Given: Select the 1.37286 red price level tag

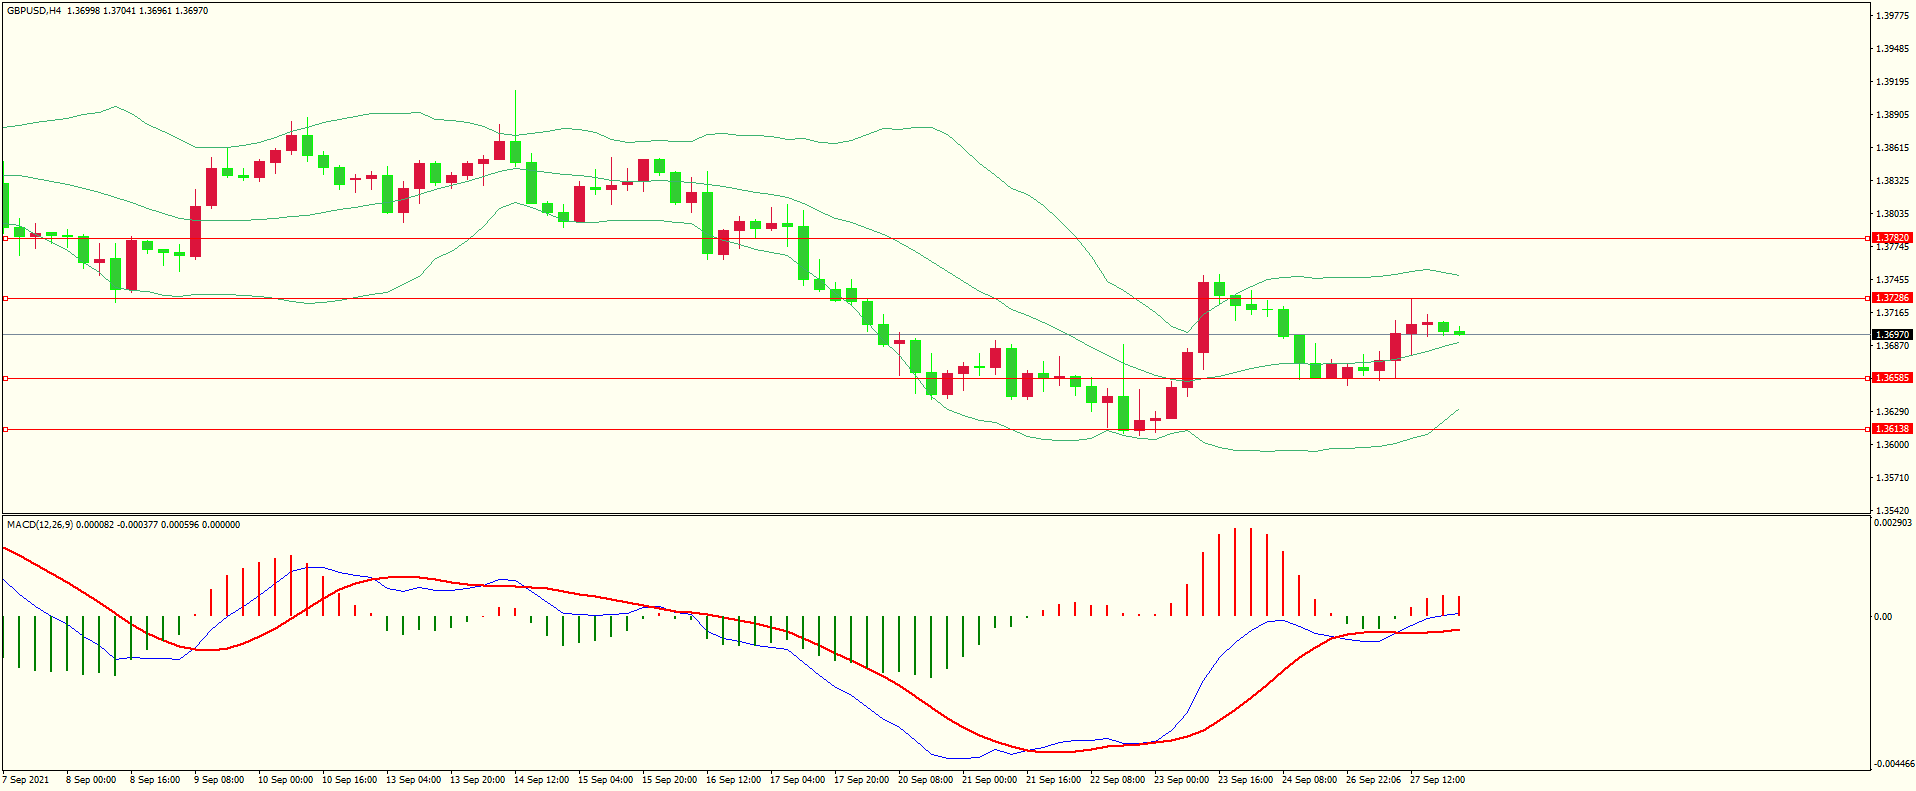Looking at the screenshot, I should [1892, 298].
